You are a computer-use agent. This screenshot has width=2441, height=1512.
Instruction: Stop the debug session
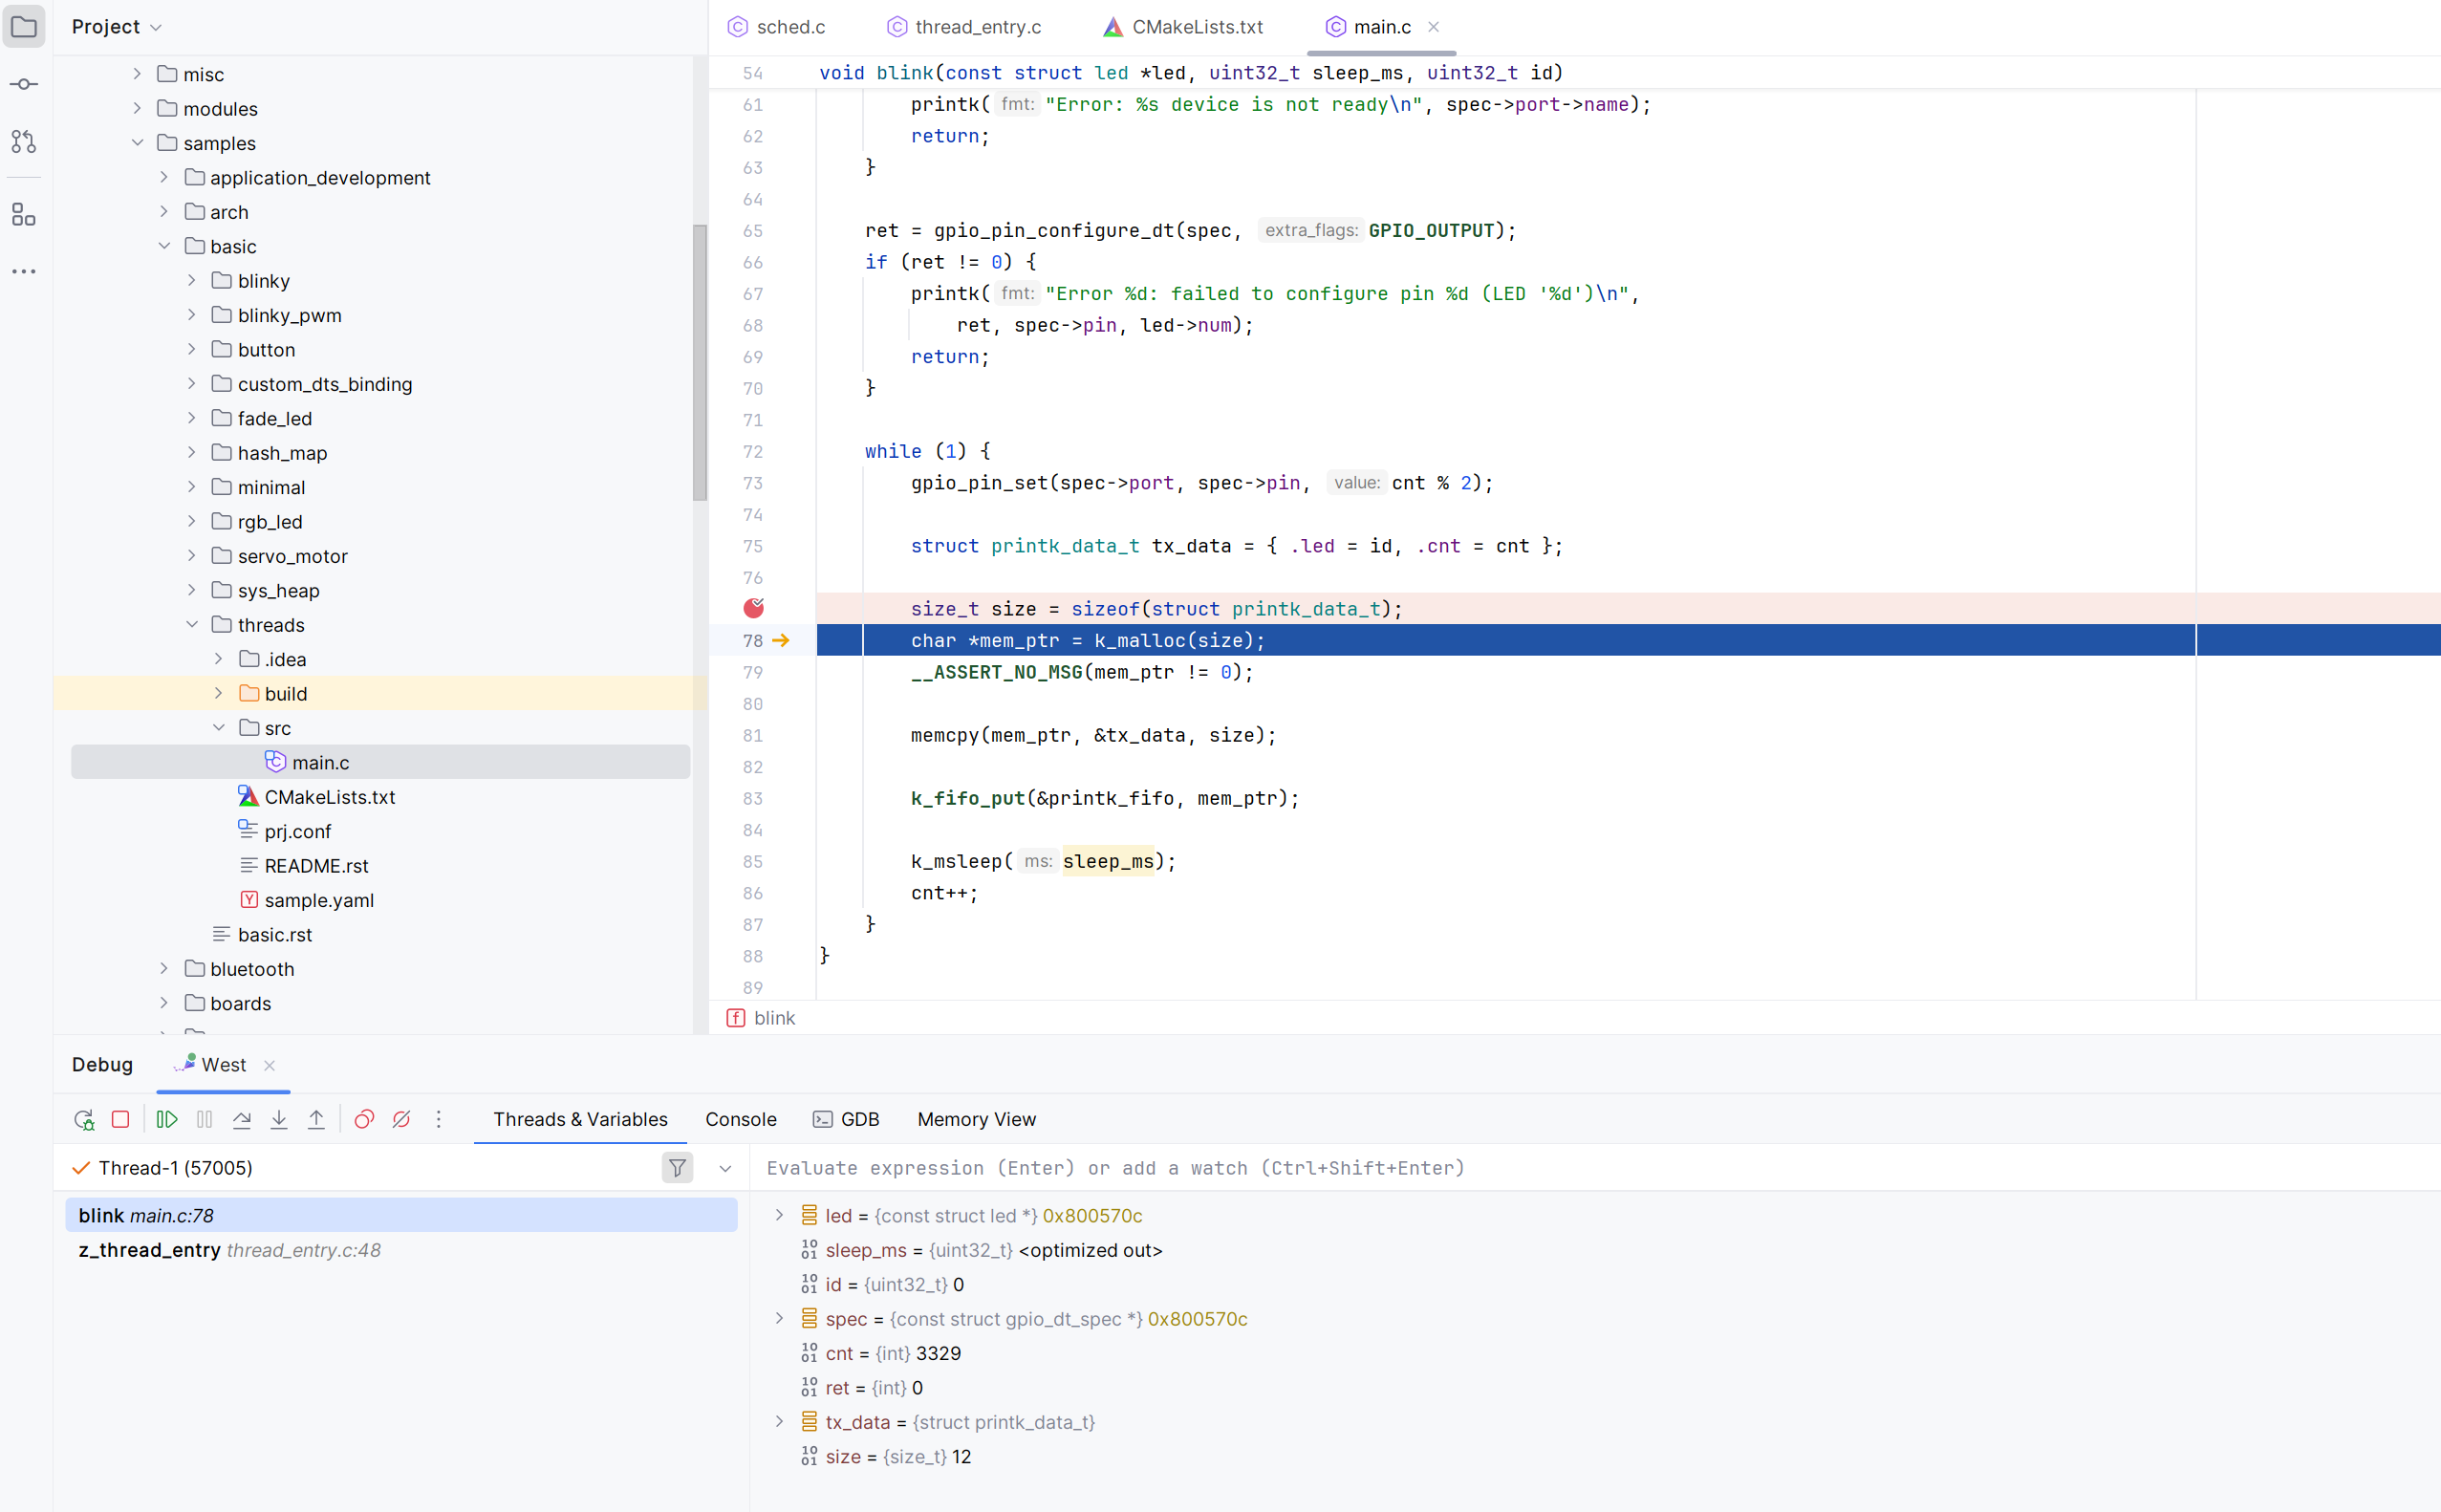(120, 1119)
